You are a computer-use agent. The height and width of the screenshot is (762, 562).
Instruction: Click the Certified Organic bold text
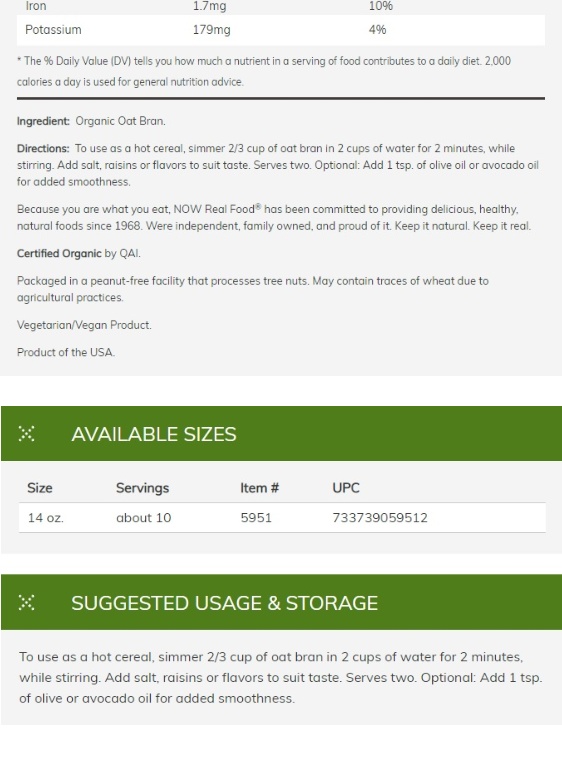pyautogui.click(x=59, y=253)
